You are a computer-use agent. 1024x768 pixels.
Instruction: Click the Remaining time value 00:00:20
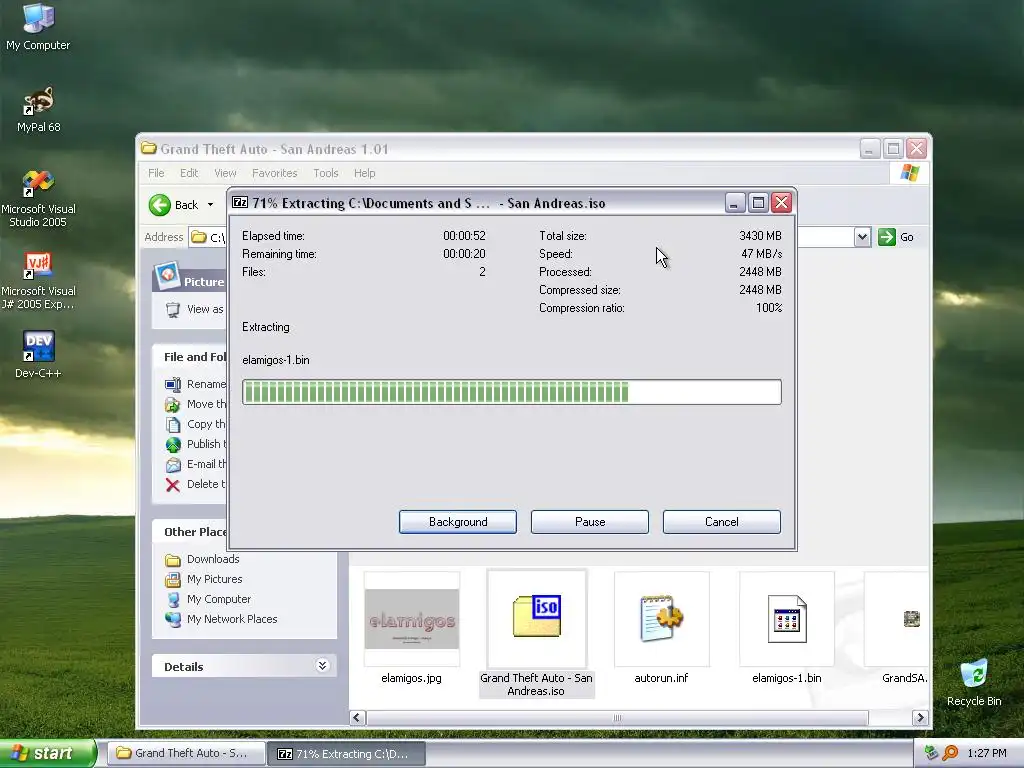(x=464, y=254)
